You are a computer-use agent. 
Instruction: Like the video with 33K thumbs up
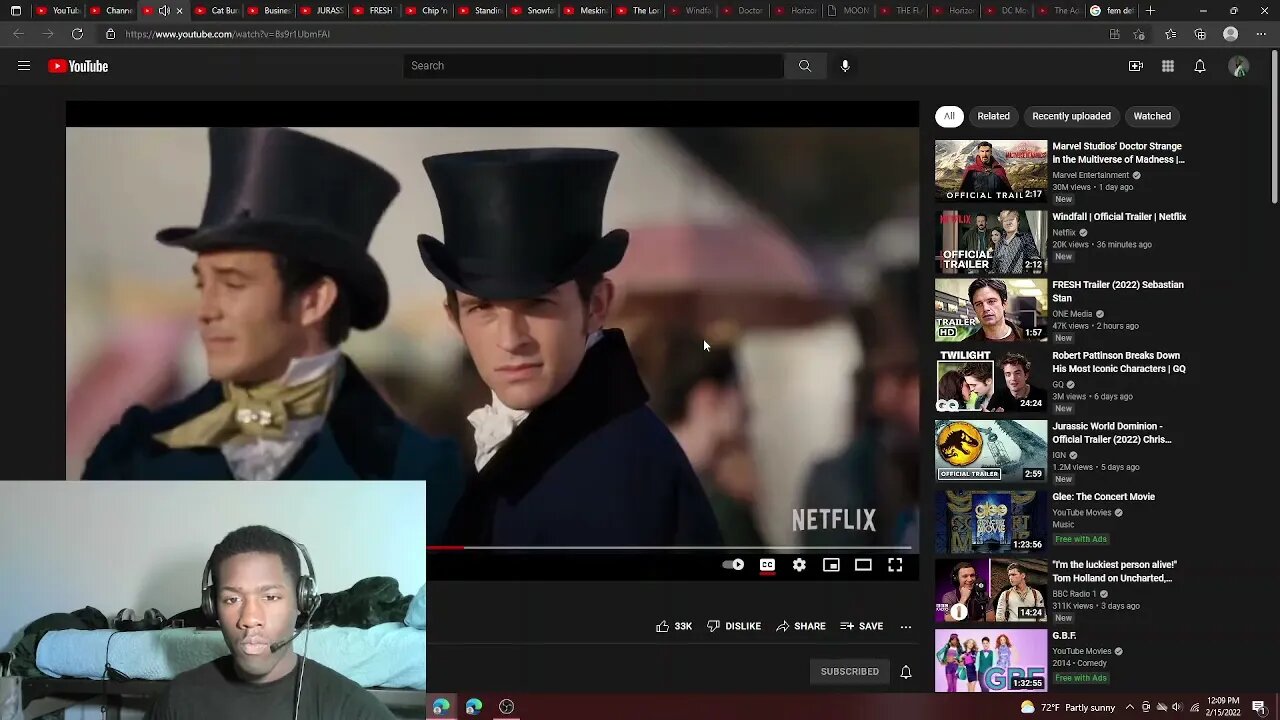coord(674,626)
